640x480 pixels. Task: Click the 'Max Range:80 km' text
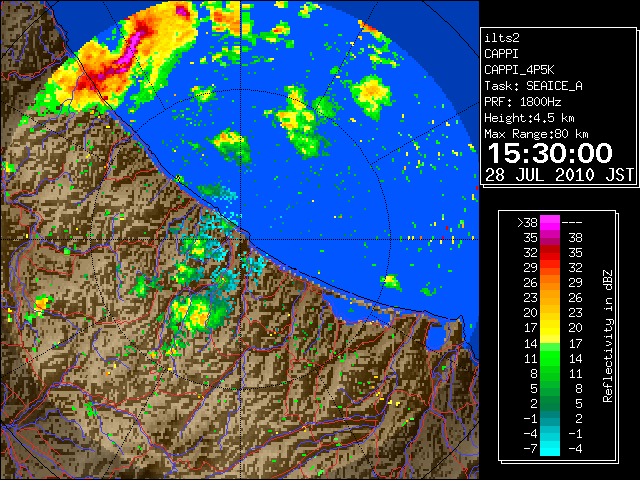tap(536, 134)
